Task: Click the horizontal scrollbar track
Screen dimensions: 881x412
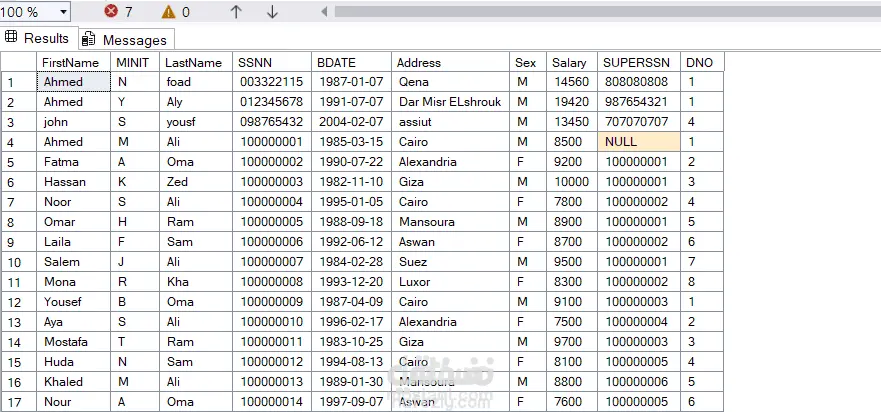Action: click(607, 11)
